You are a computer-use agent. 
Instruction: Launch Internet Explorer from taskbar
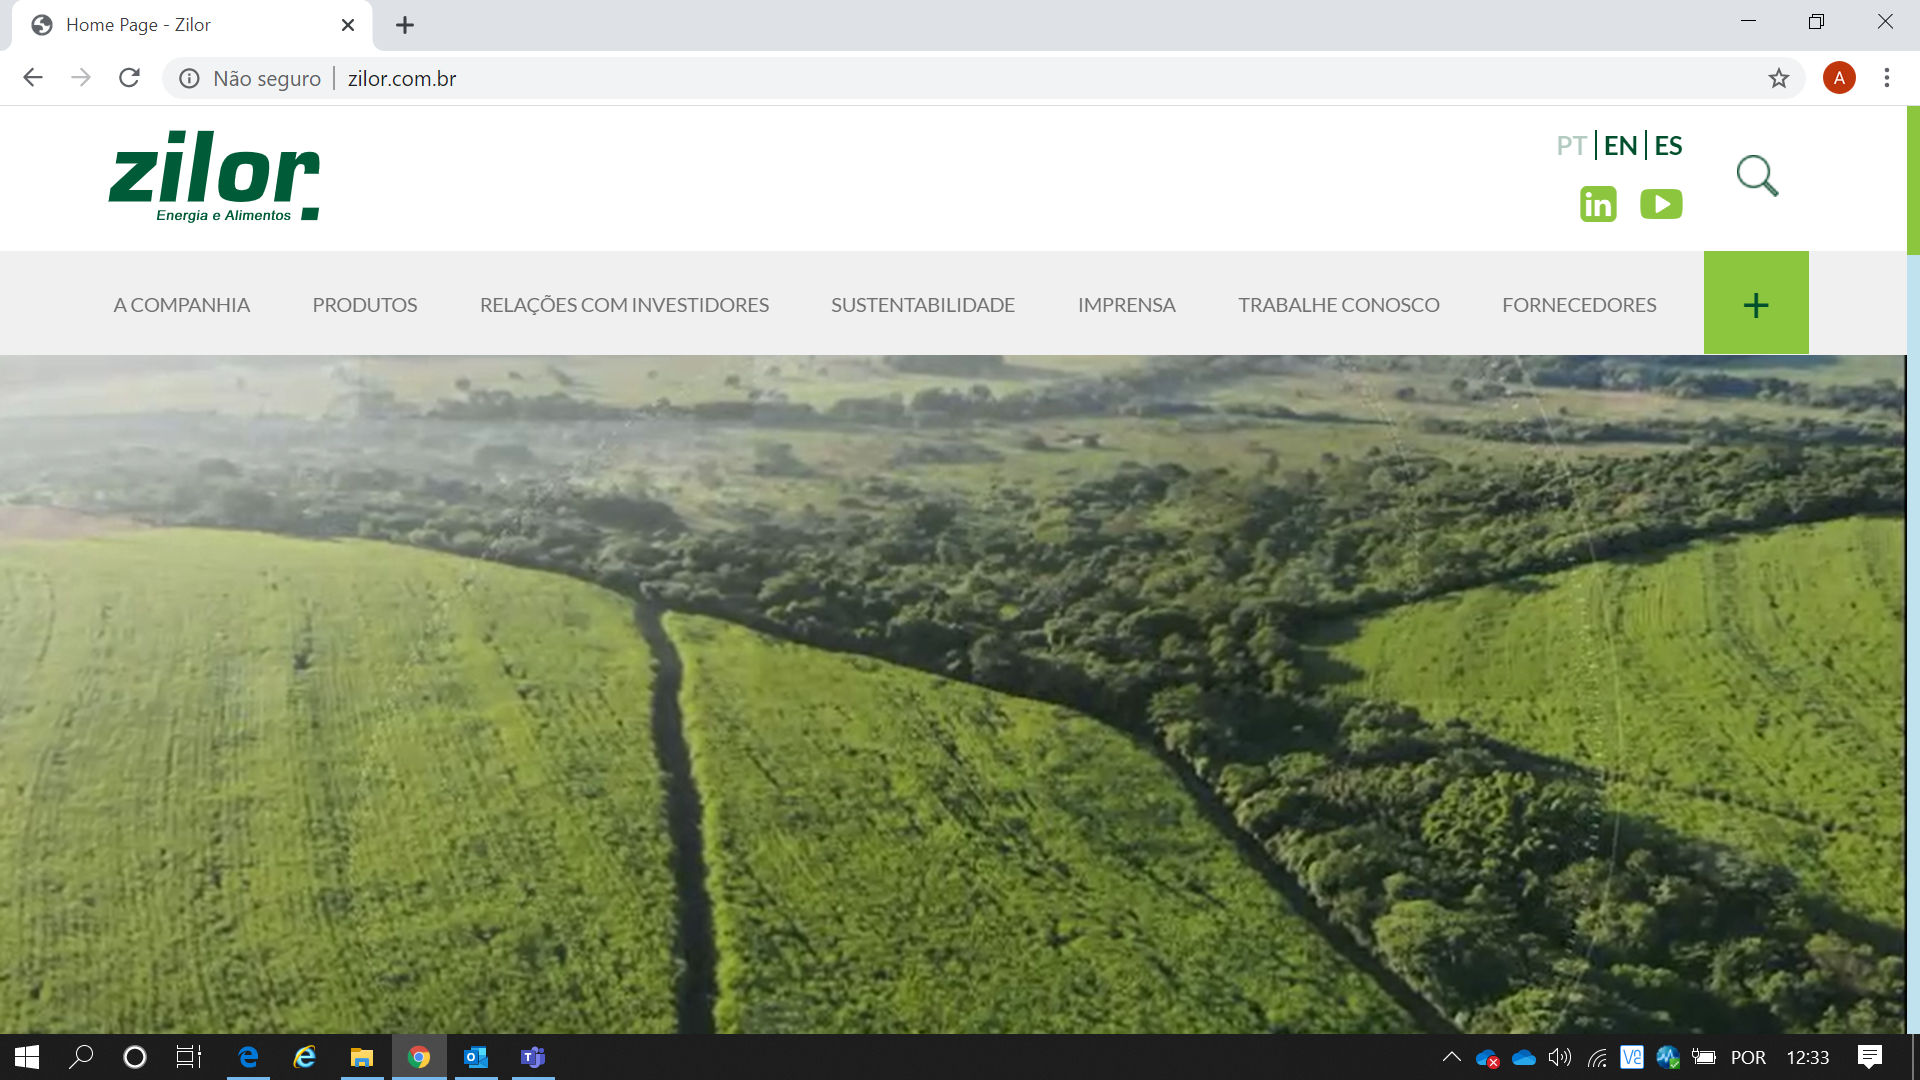(305, 1057)
